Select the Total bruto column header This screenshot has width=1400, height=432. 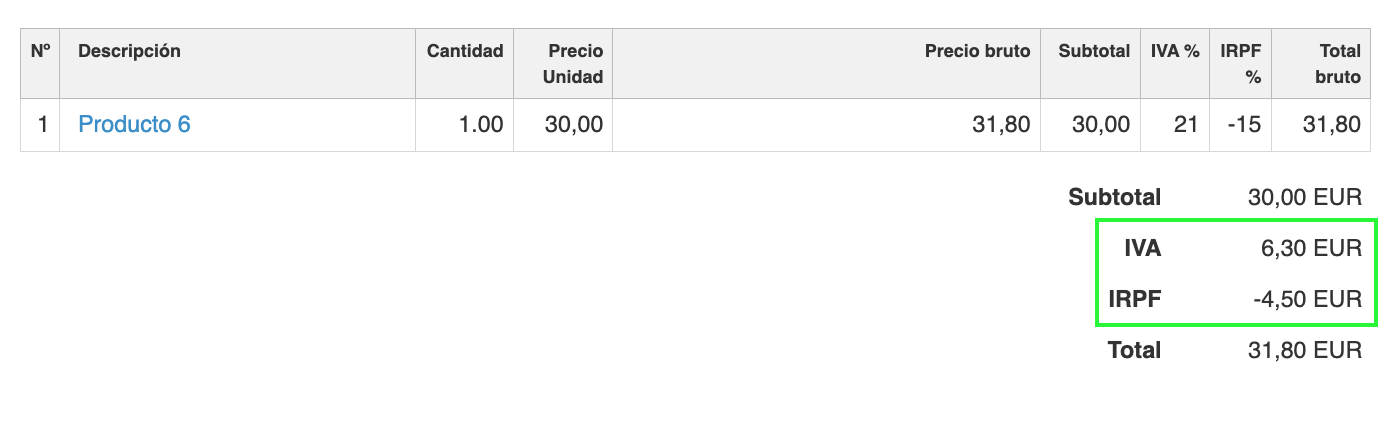[x=1335, y=64]
